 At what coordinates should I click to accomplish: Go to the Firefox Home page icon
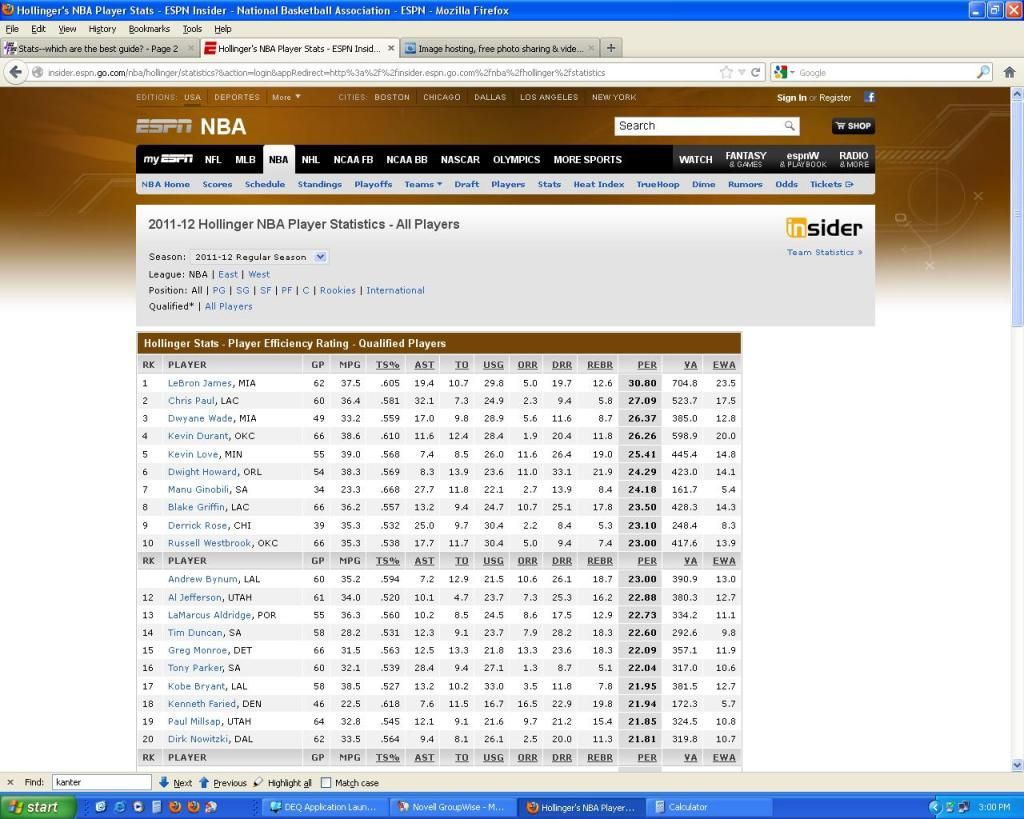point(1009,72)
